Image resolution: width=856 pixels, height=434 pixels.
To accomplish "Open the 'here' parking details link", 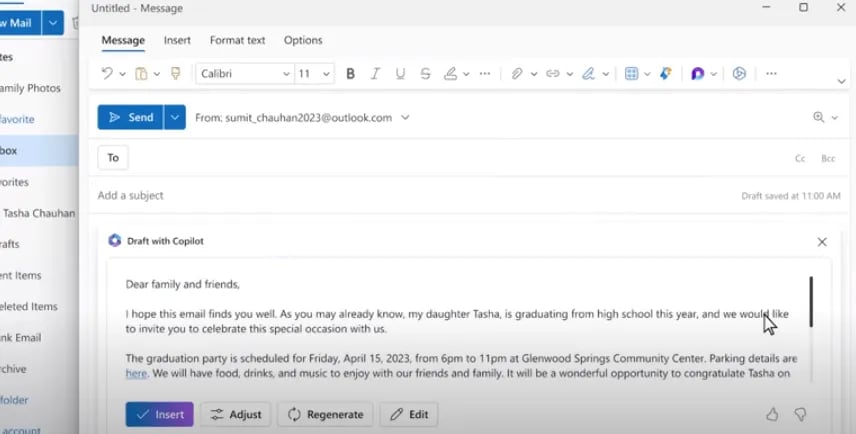I will pos(136,373).
